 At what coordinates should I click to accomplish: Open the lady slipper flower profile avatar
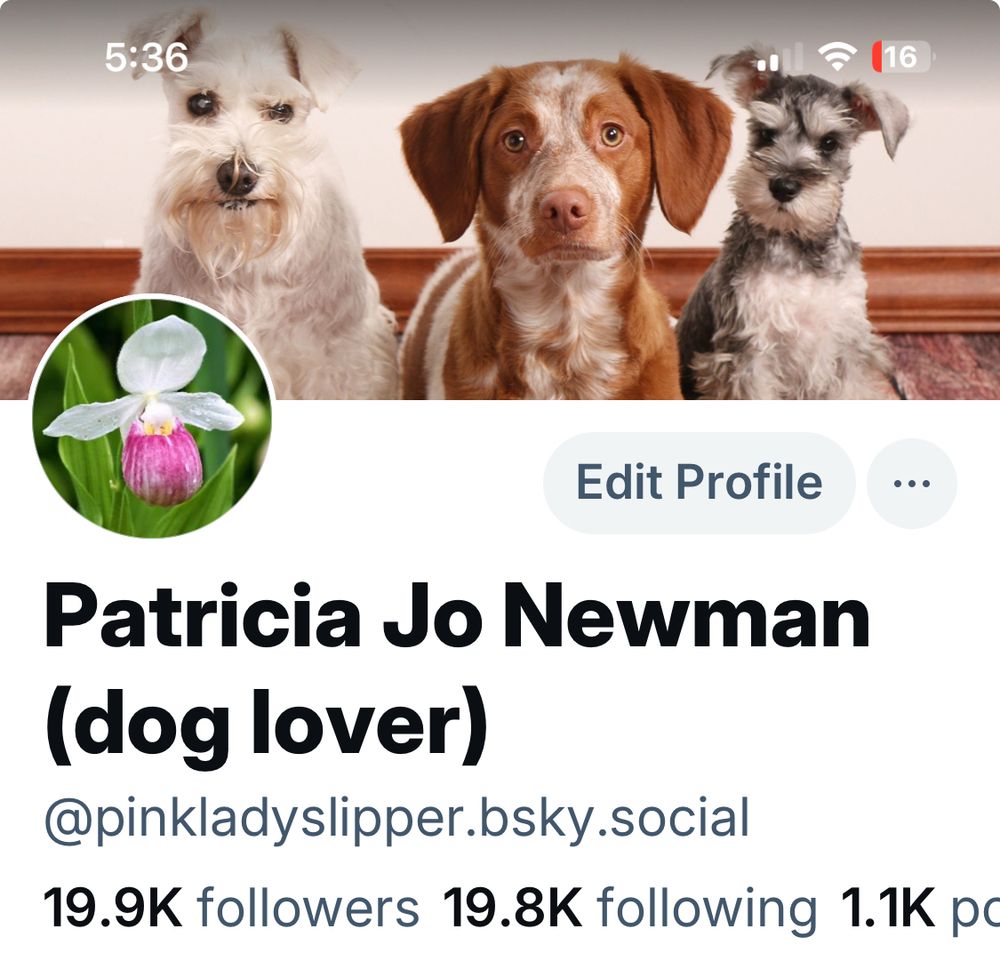pyautogui.click(x=152, y=416)
